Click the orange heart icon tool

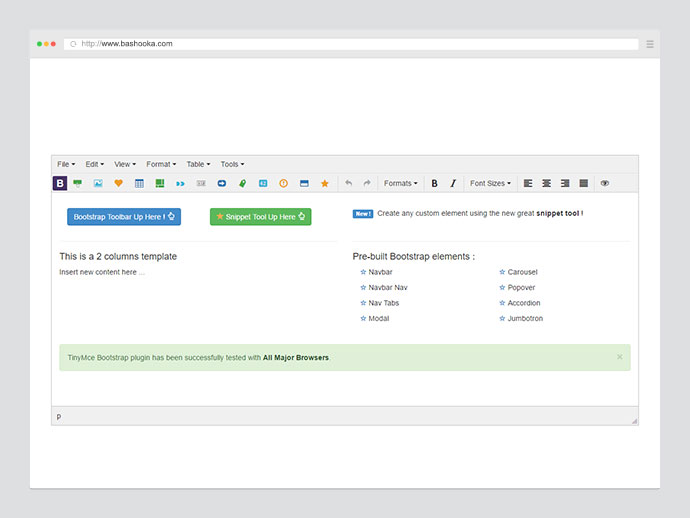118,183
